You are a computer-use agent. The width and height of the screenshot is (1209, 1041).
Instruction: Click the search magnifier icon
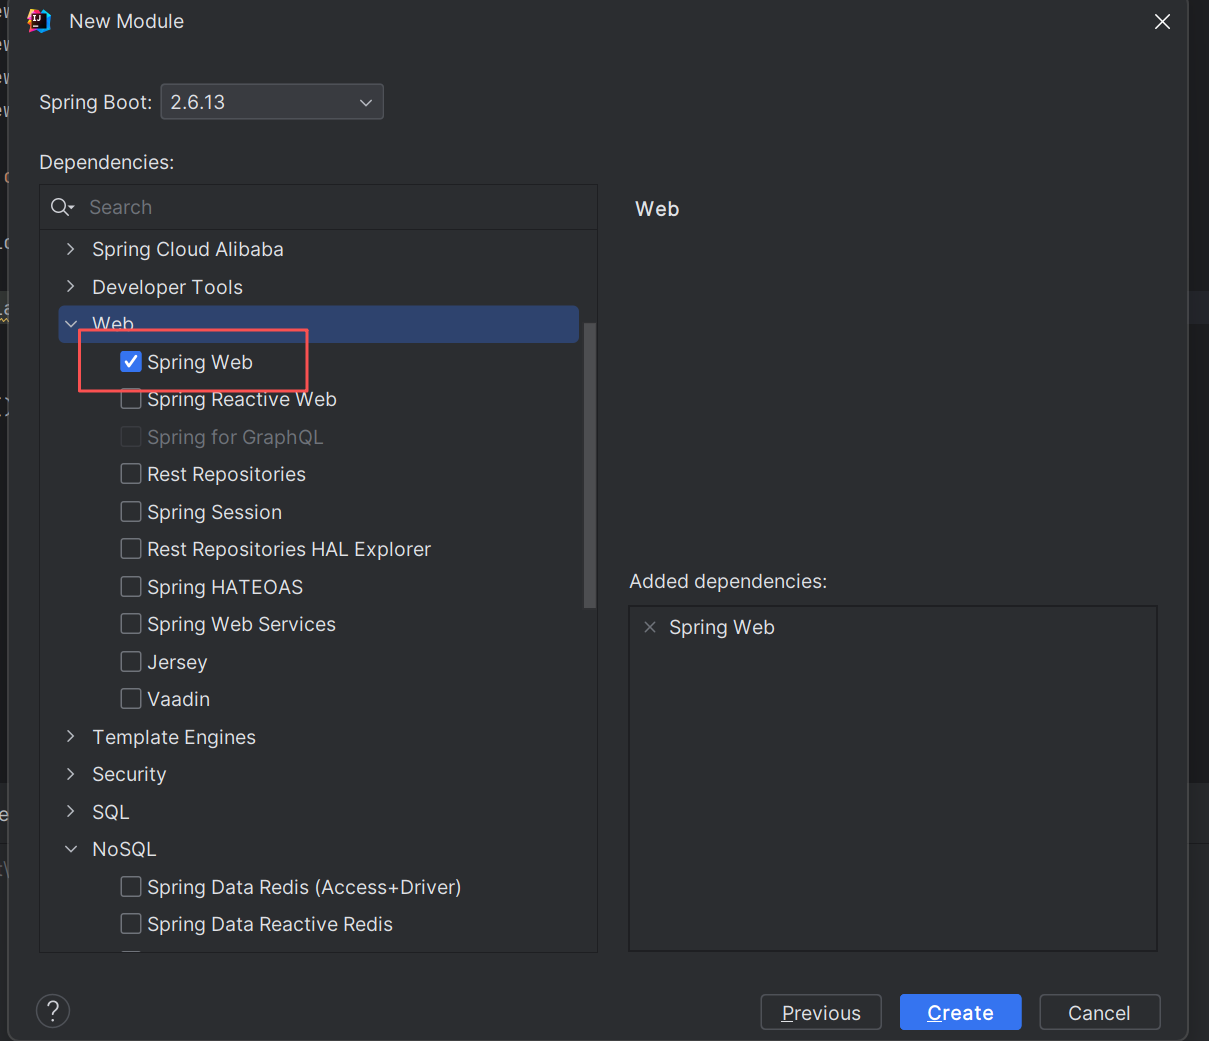tap(62, 207)
